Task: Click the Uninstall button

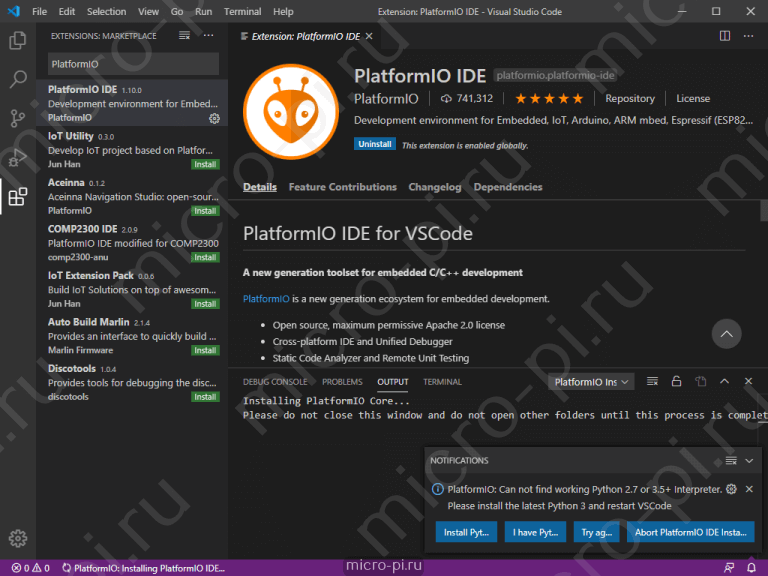Action: [x=375, y=144]
